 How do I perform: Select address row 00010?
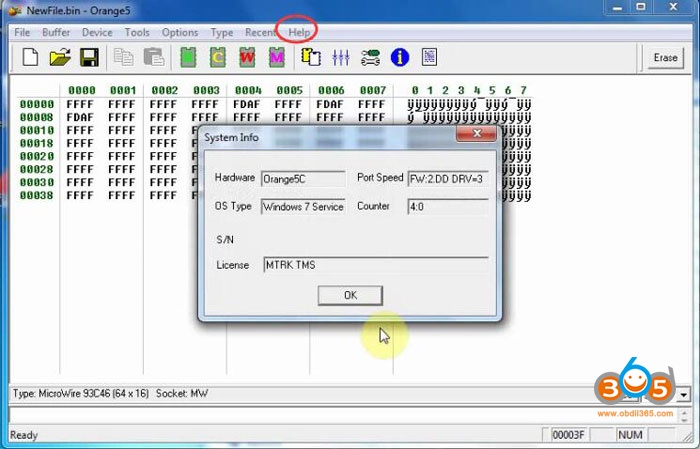coord(37,130)
